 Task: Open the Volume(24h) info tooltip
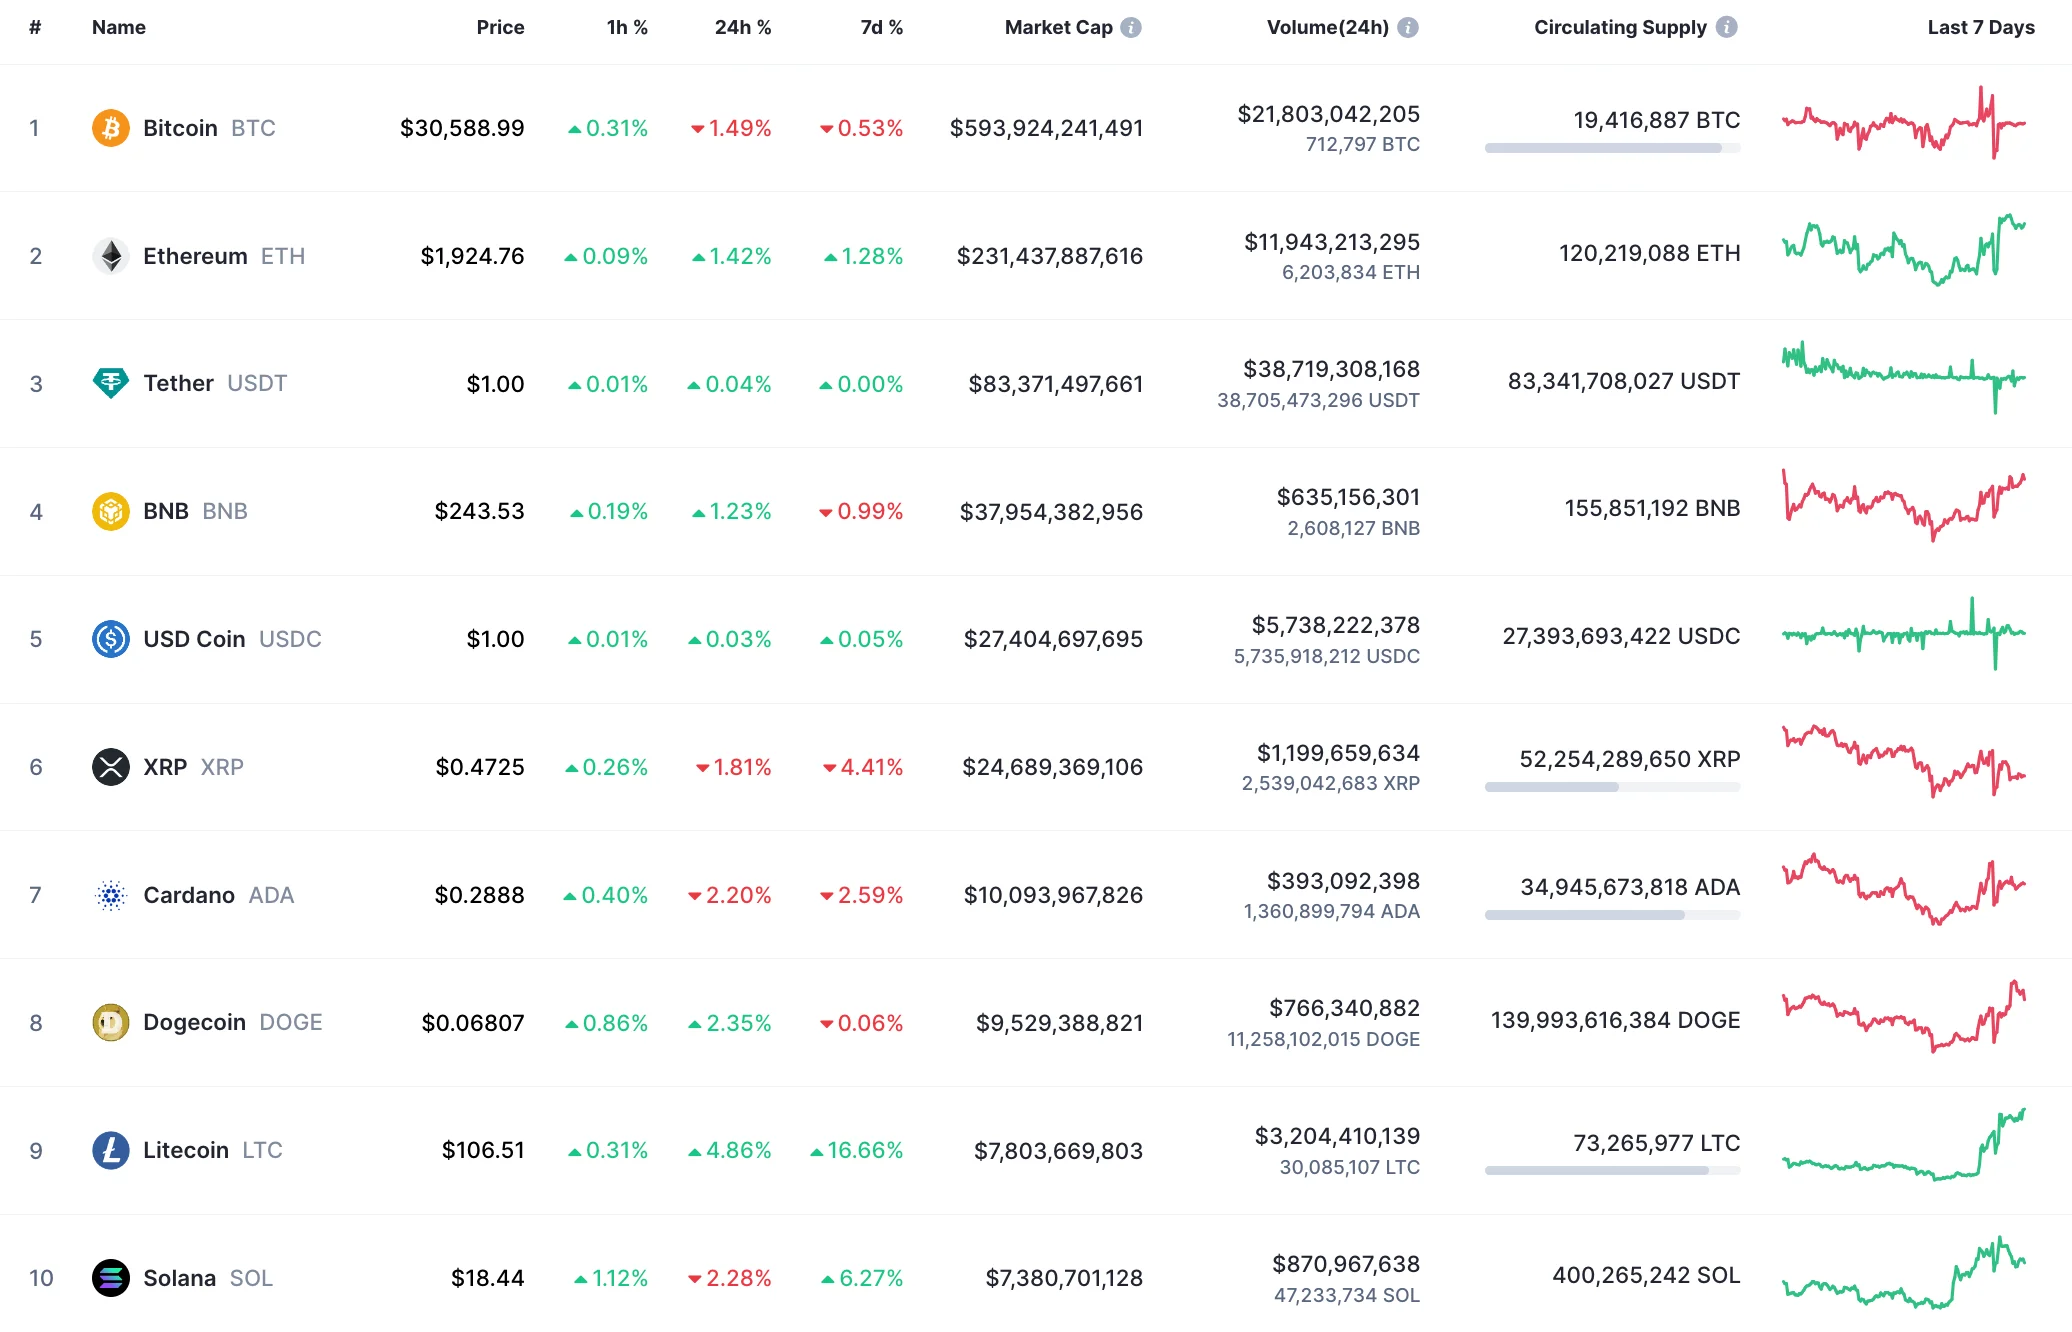tap(1409, 28)
